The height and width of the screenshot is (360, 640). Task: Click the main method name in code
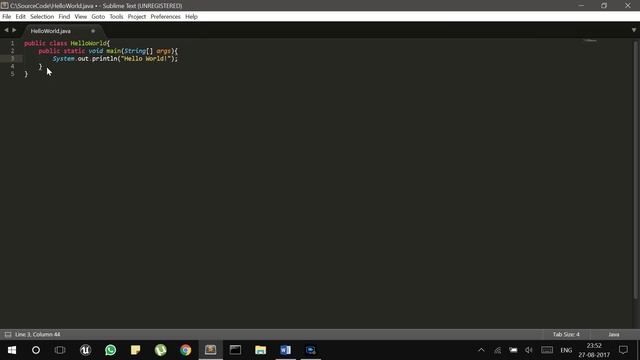pyautogui.click(x=113, y=51)
